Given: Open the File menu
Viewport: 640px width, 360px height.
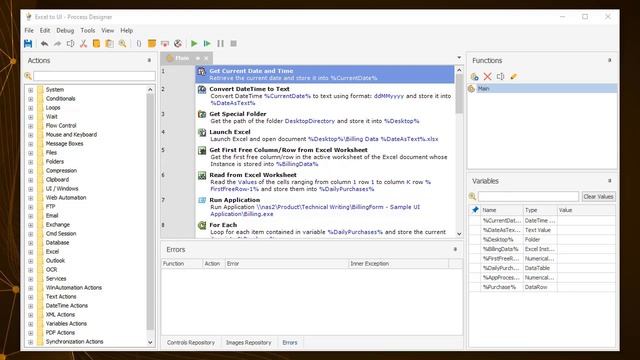Looking at the screenshot, I should tap(29, 31).
